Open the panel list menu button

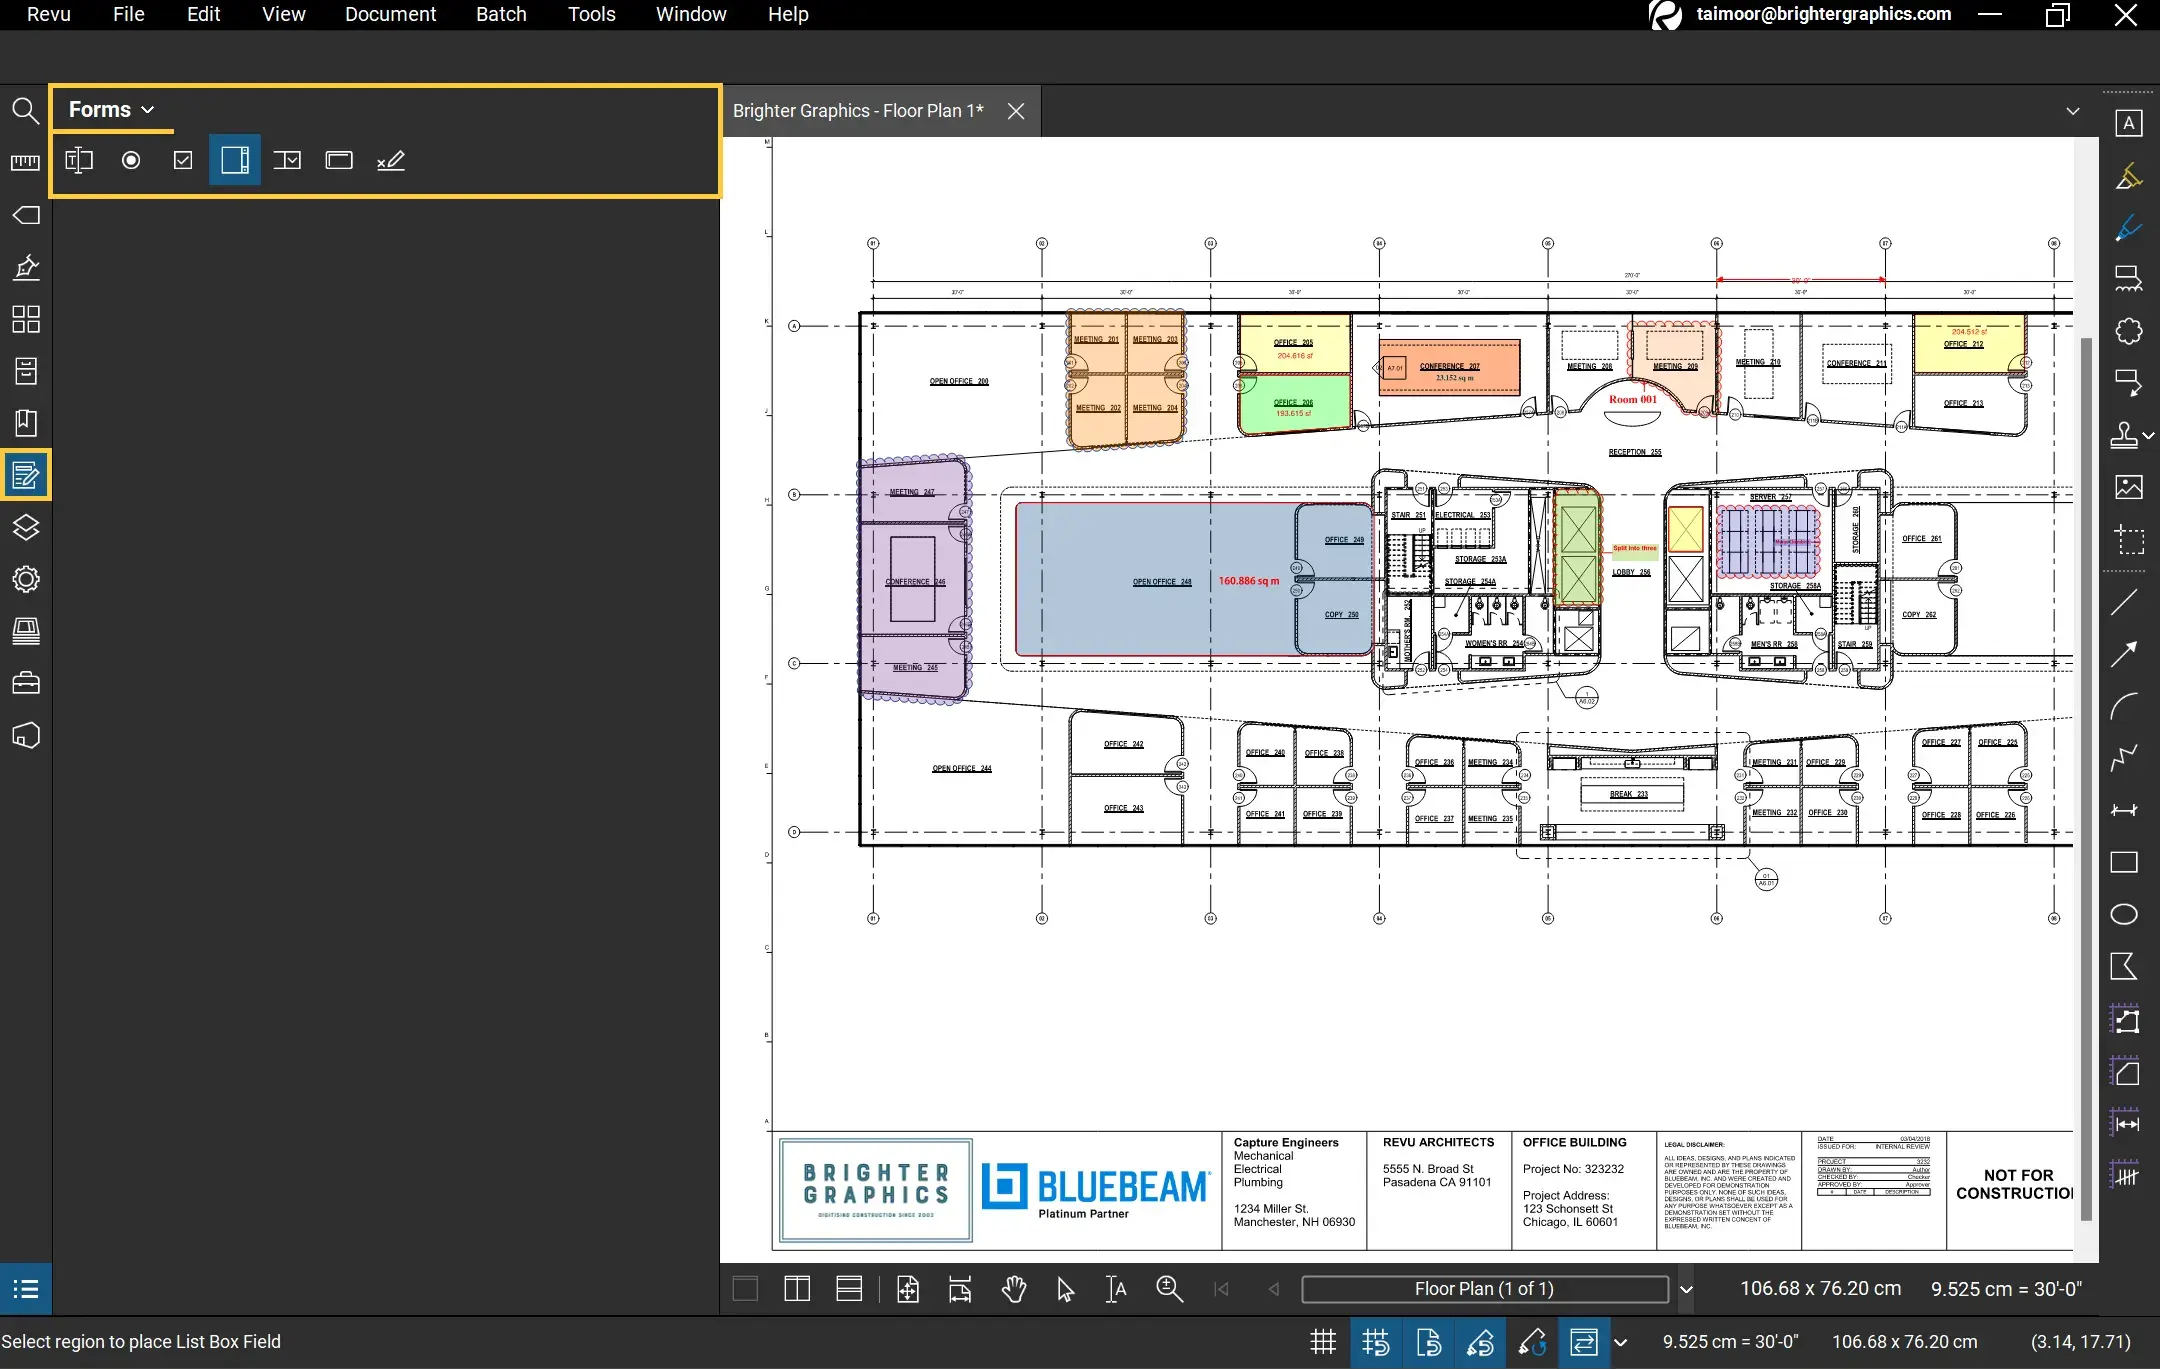26,1289
